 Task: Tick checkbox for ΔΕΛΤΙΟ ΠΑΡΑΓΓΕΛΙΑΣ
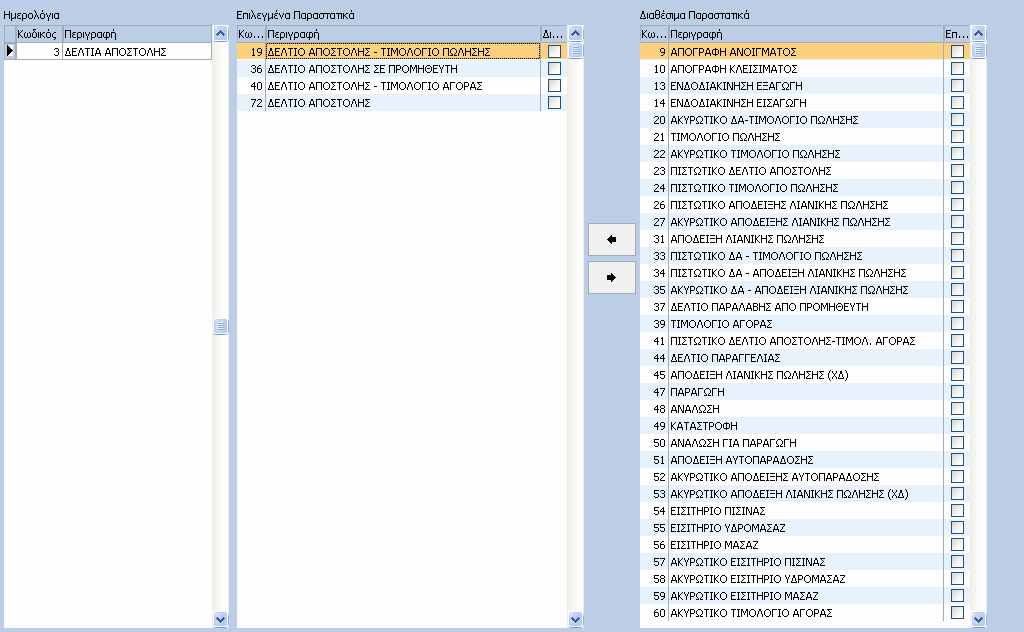(957, 357)
